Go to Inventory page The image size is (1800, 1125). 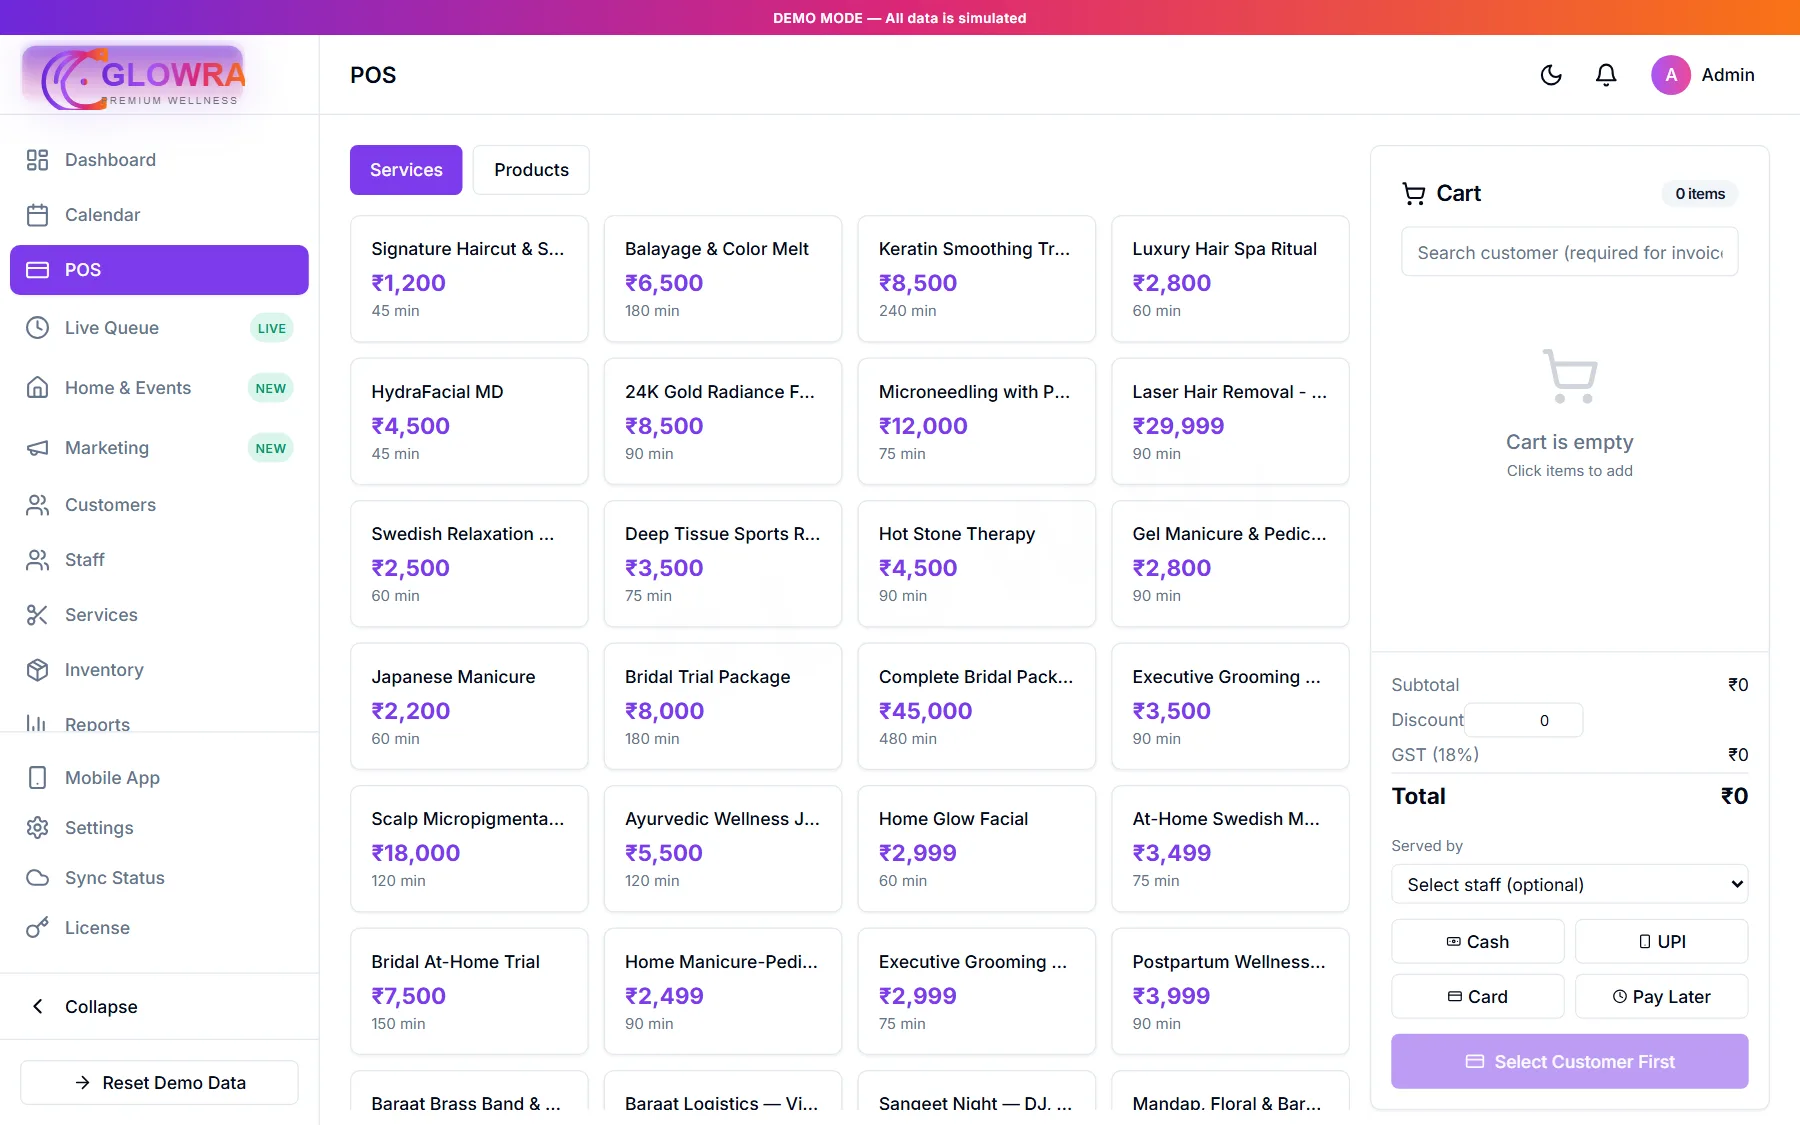coord(159,670)
